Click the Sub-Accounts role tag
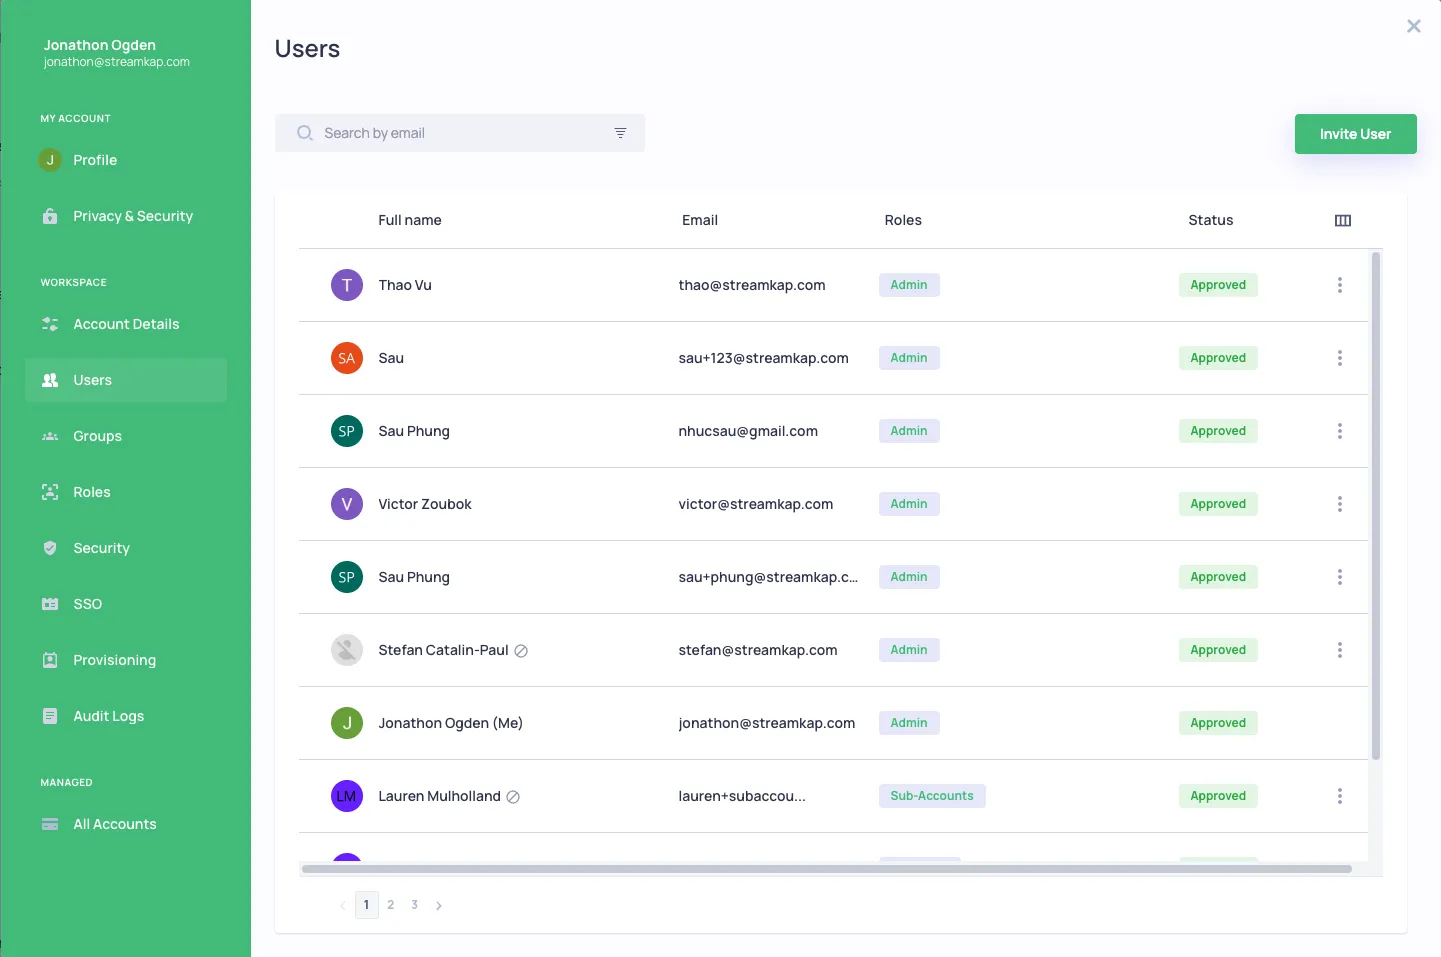 932,796
